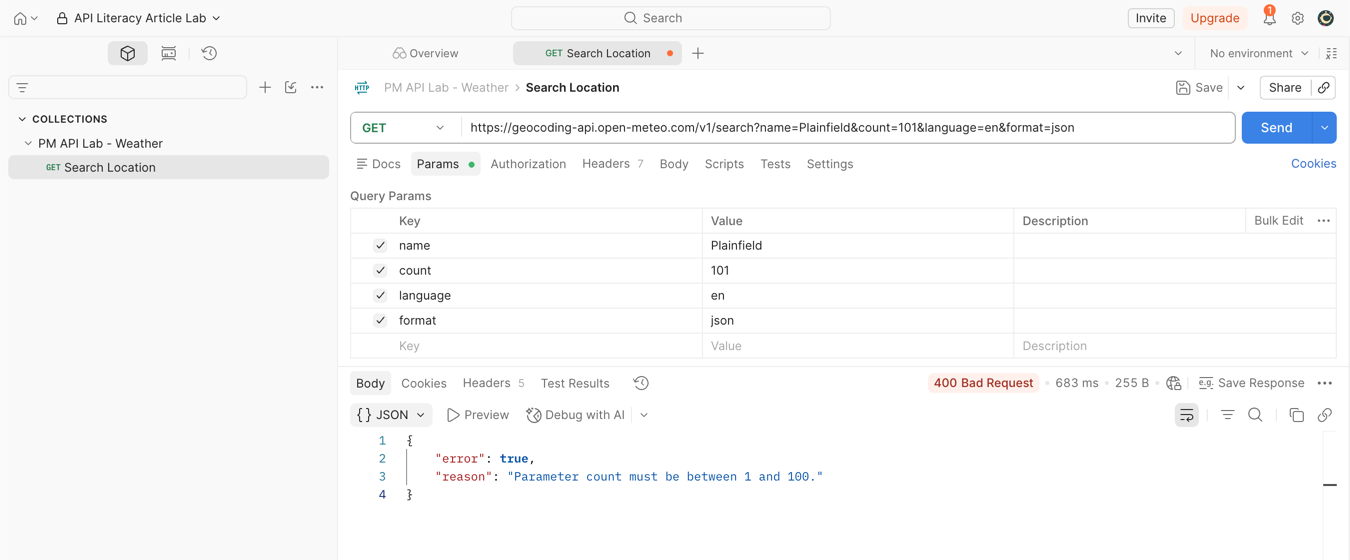Uncheck the format parameter checkbox
Image resolution: width=1350 pixels, height=560 pixels.
point(380,321)
